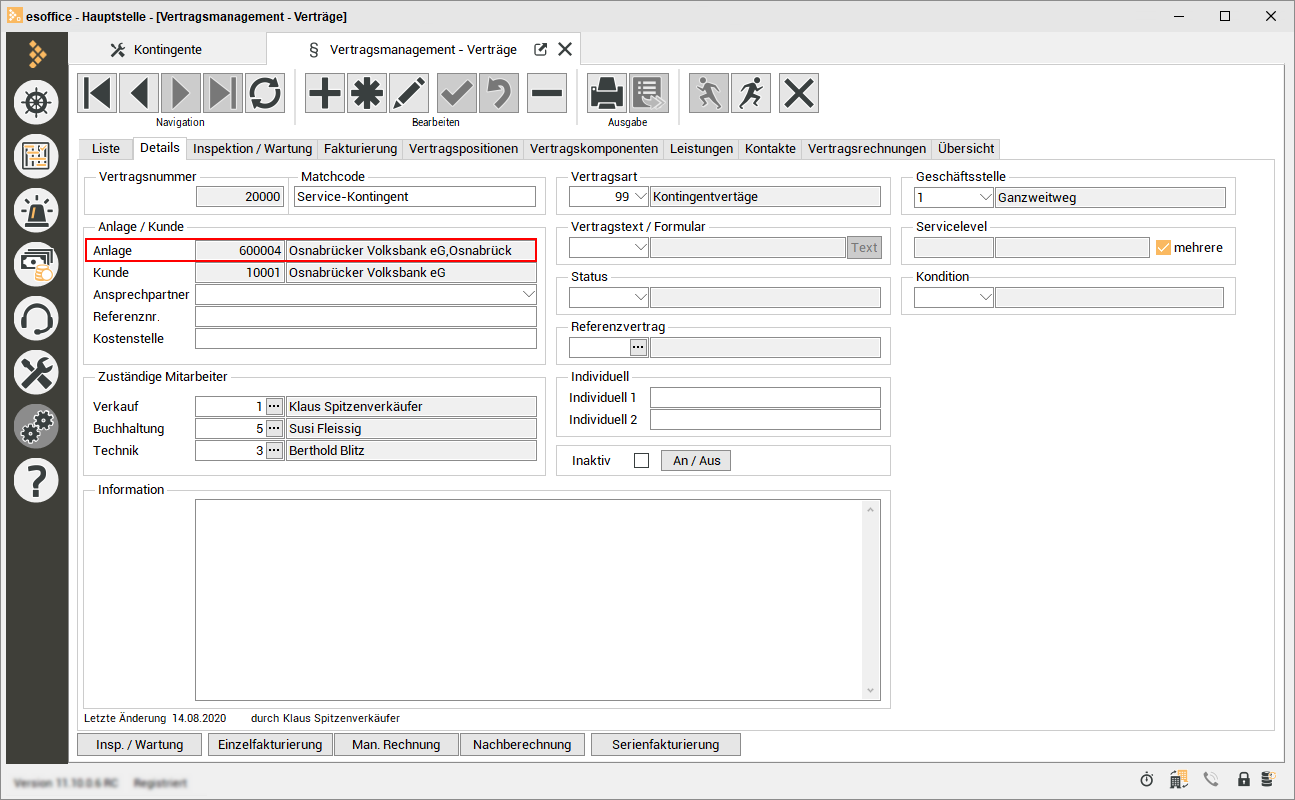The height and width of the screenshot is (800, 1295).
Task: Click the Man. Rechnung button
Action: coord(397,744)
